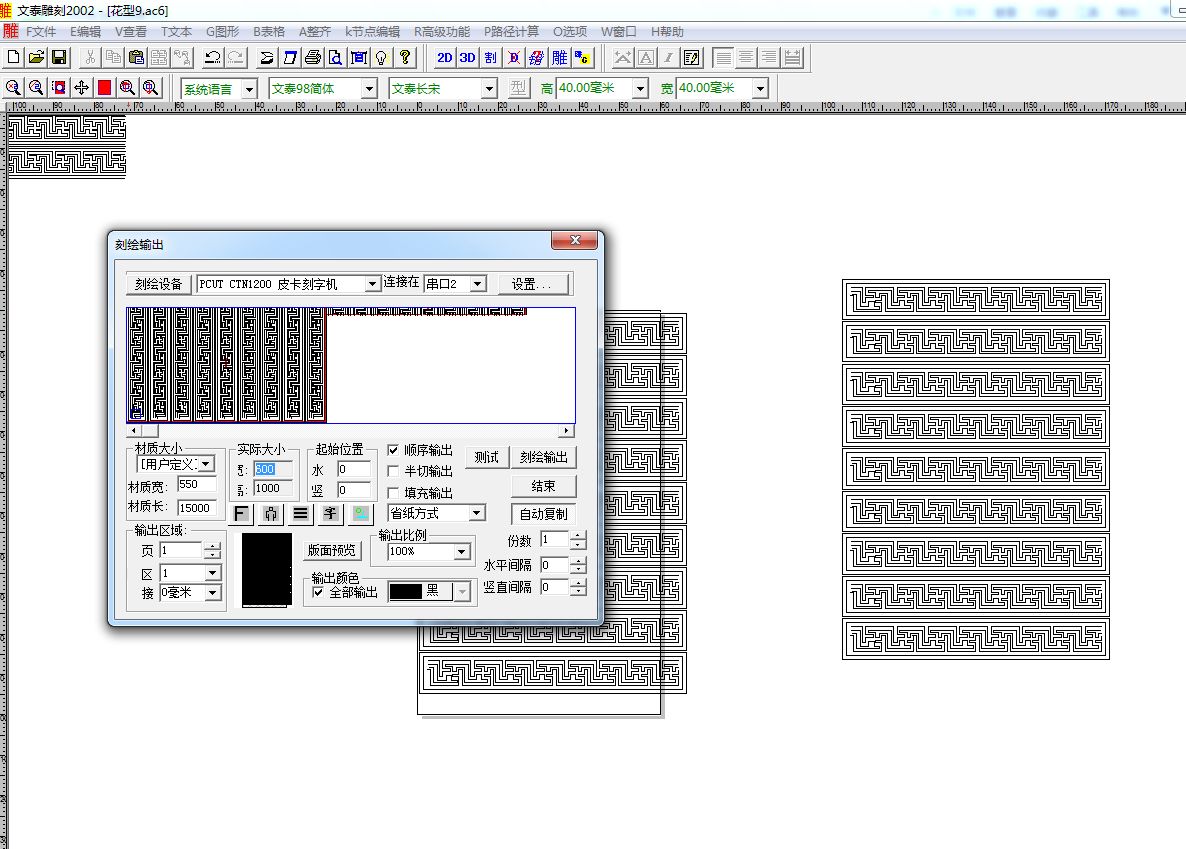
Task: Click the open folder toolbar icon
Action: [37, 58]
